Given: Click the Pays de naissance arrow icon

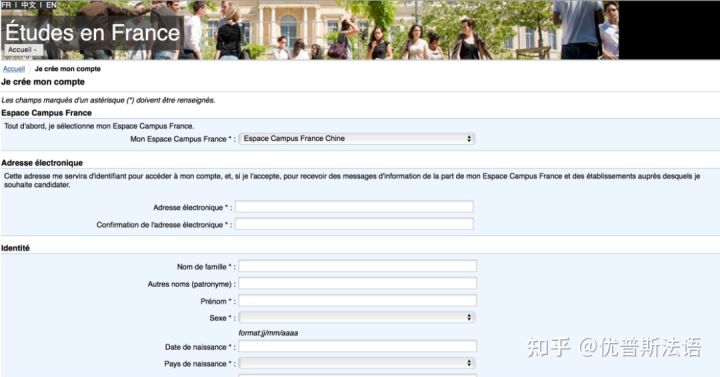Looking at the screenshot, I should point(469,363).
